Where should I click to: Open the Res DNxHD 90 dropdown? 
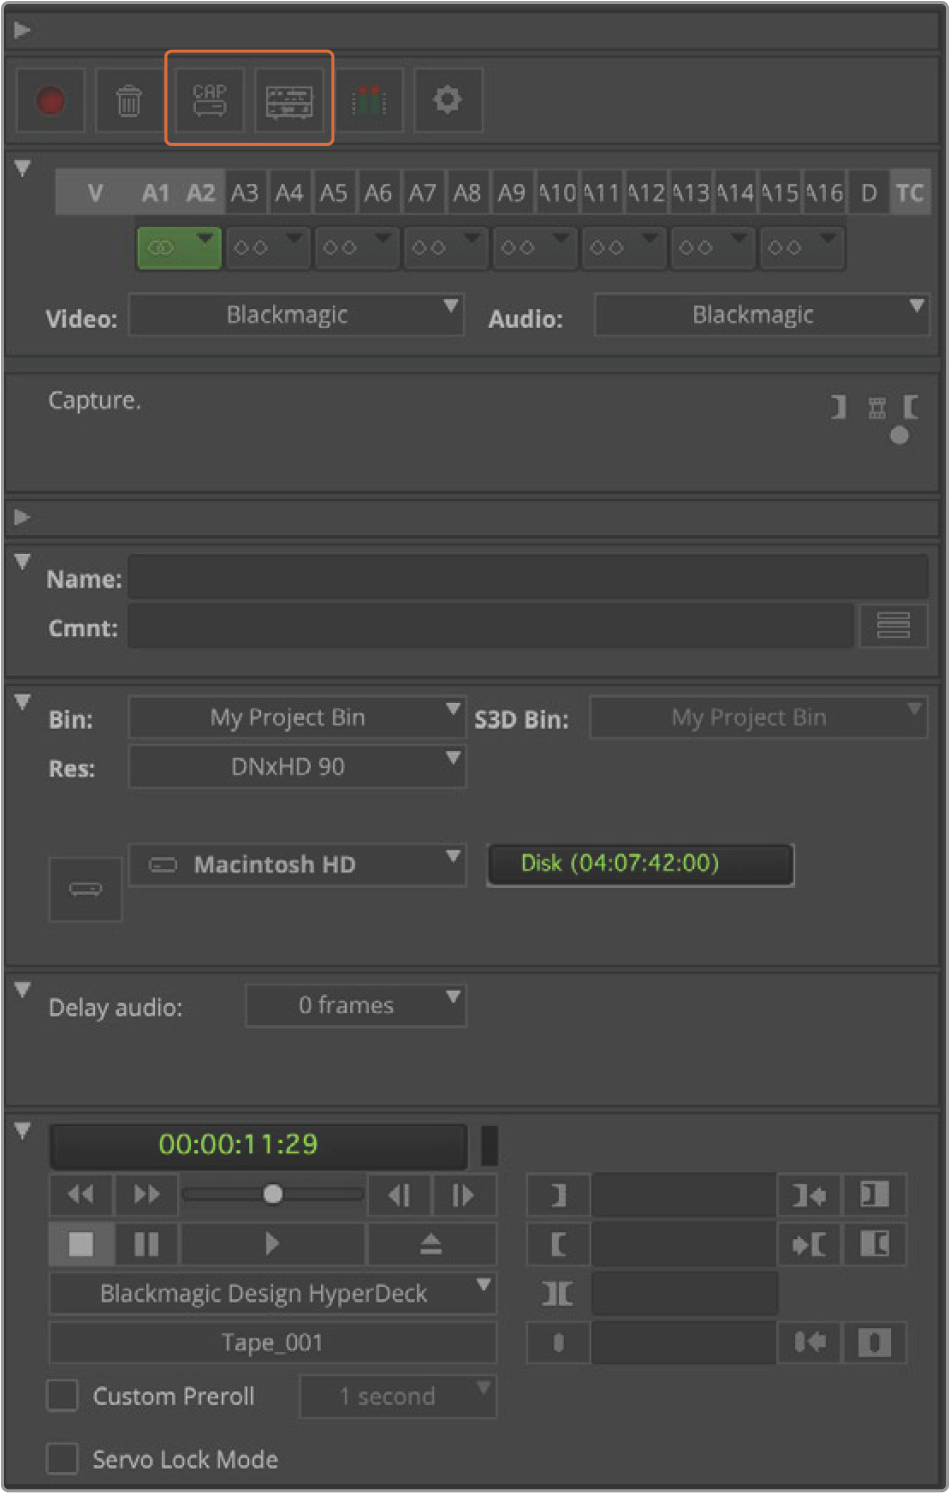tap(296, 767)
